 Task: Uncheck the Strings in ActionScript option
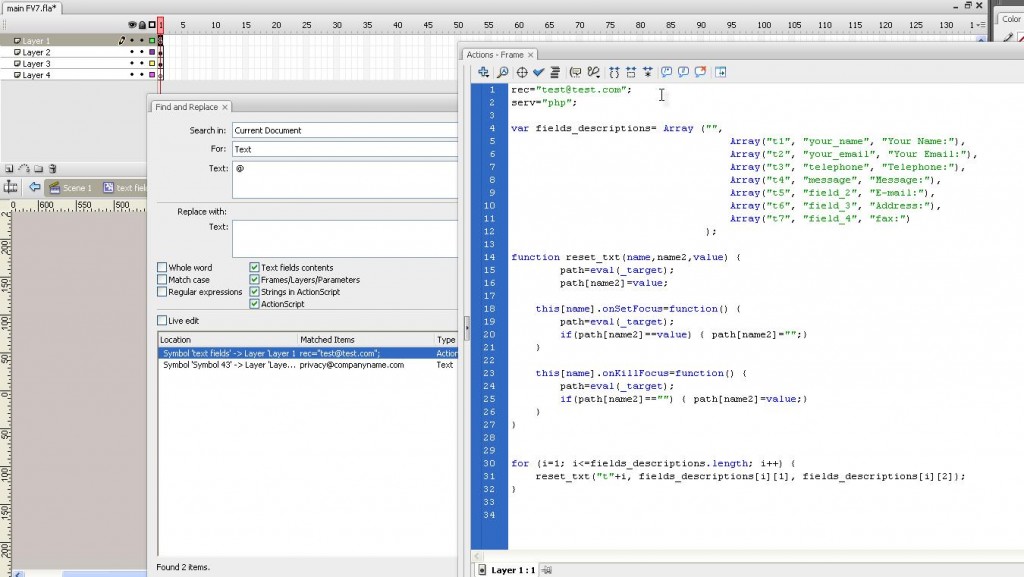[x=254, y=292]
